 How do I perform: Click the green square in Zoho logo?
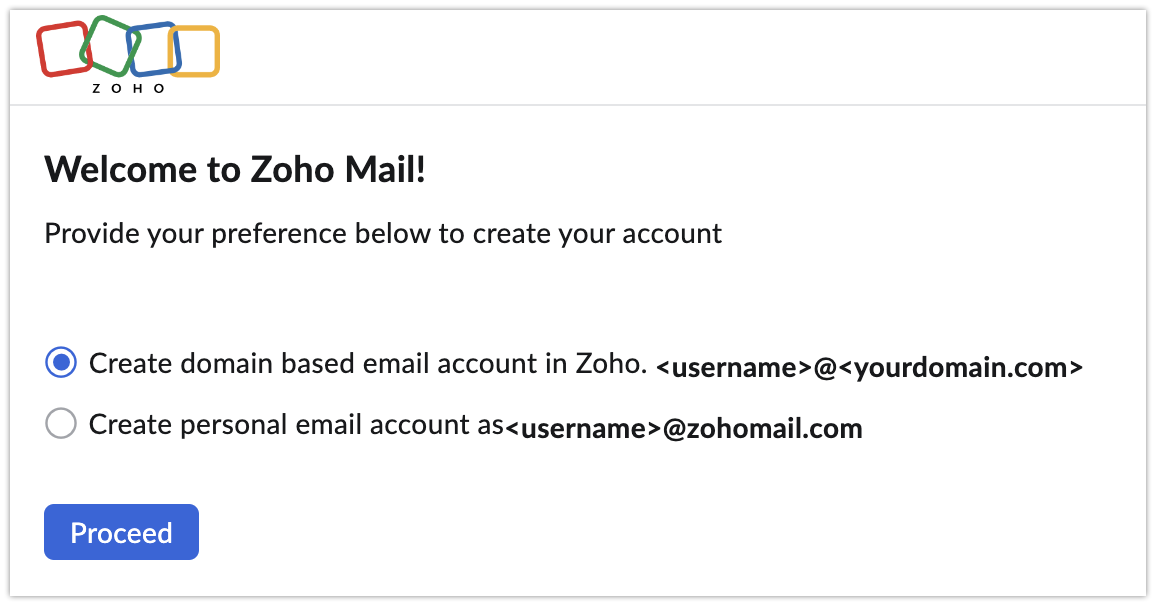click(110, 46)
